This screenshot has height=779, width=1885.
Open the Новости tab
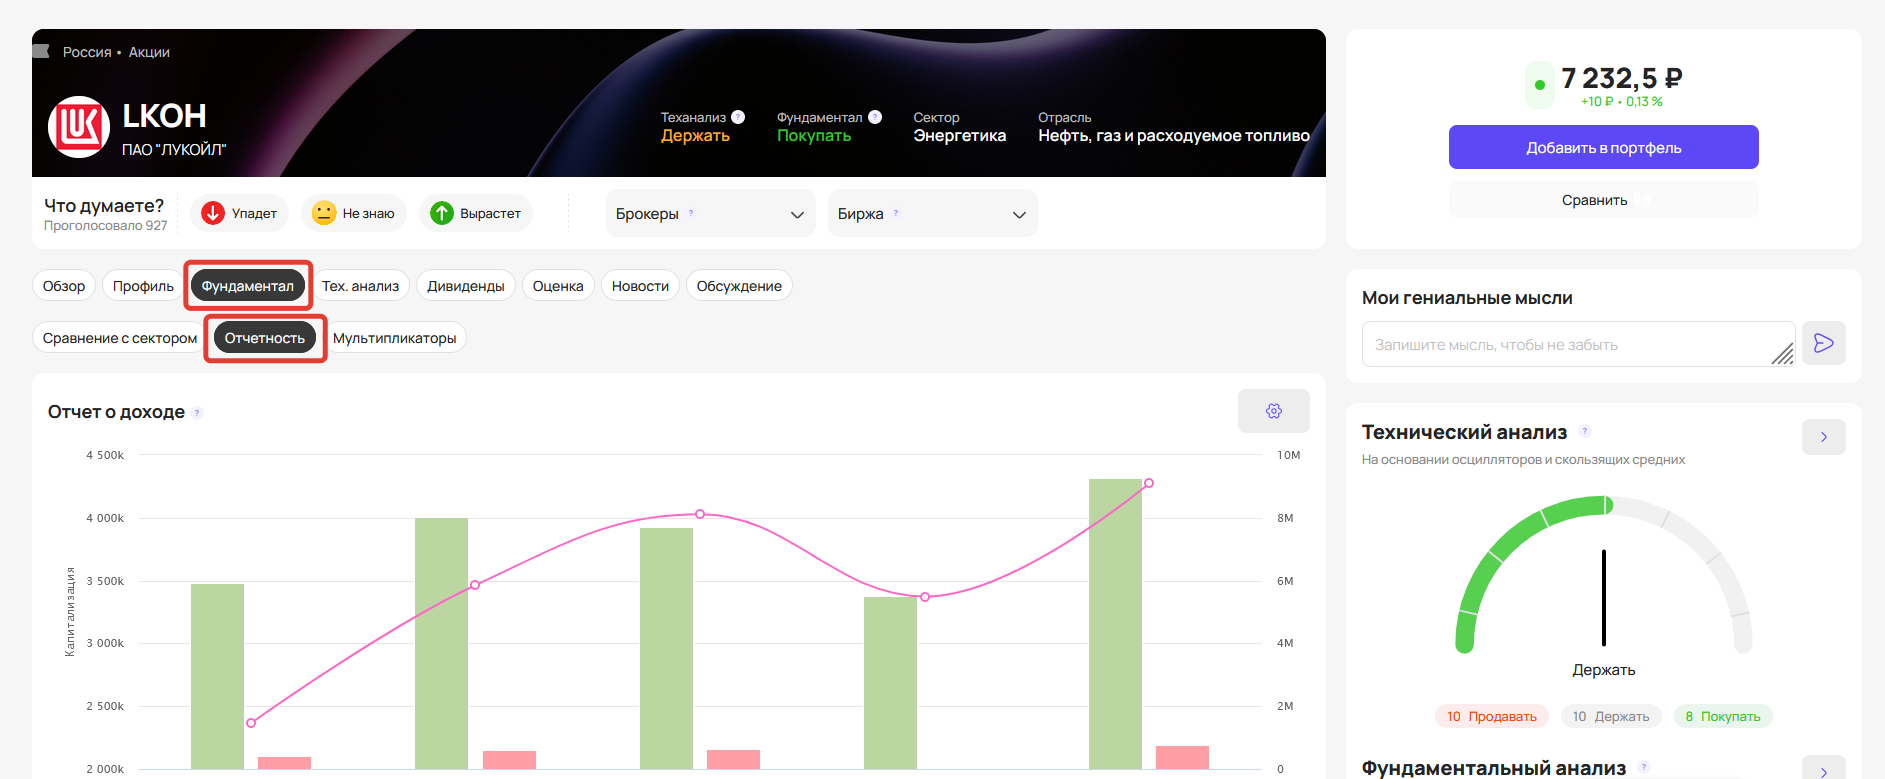[x=640, y=286]
